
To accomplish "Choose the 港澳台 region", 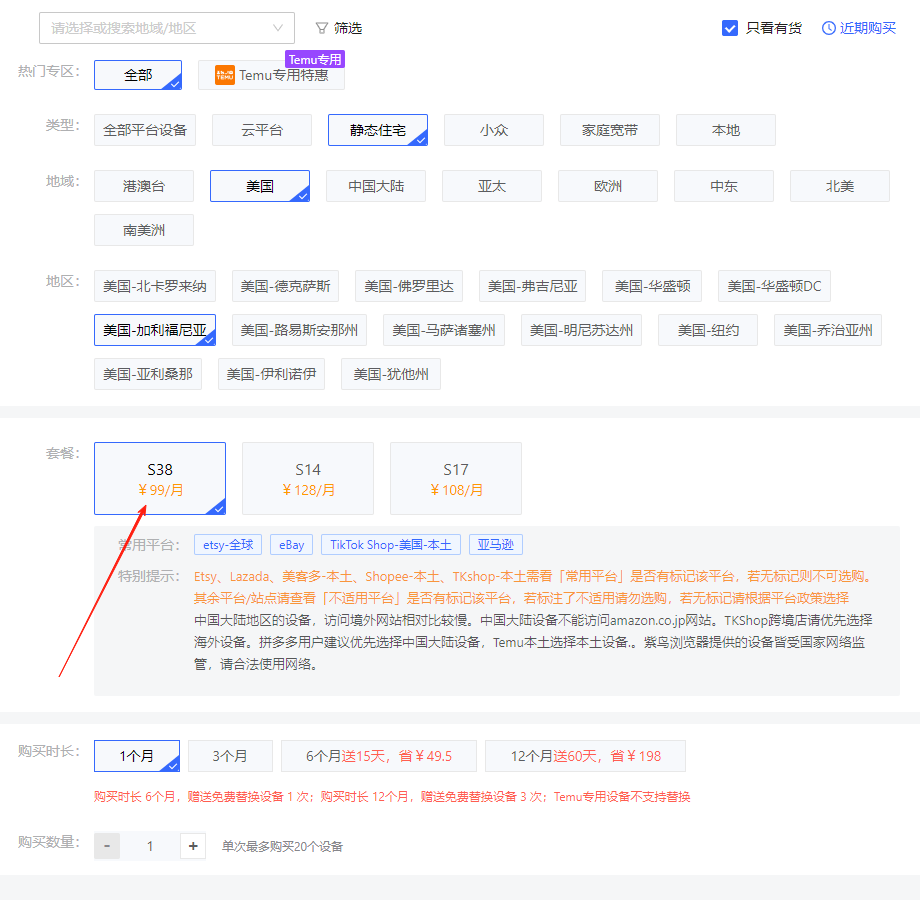I will (144, 186).
